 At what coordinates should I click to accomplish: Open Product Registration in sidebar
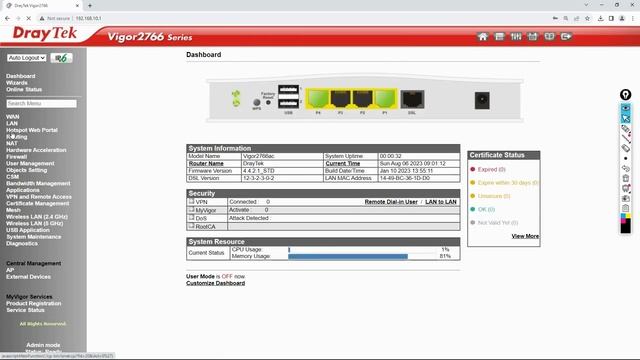(x=33, y=304)
